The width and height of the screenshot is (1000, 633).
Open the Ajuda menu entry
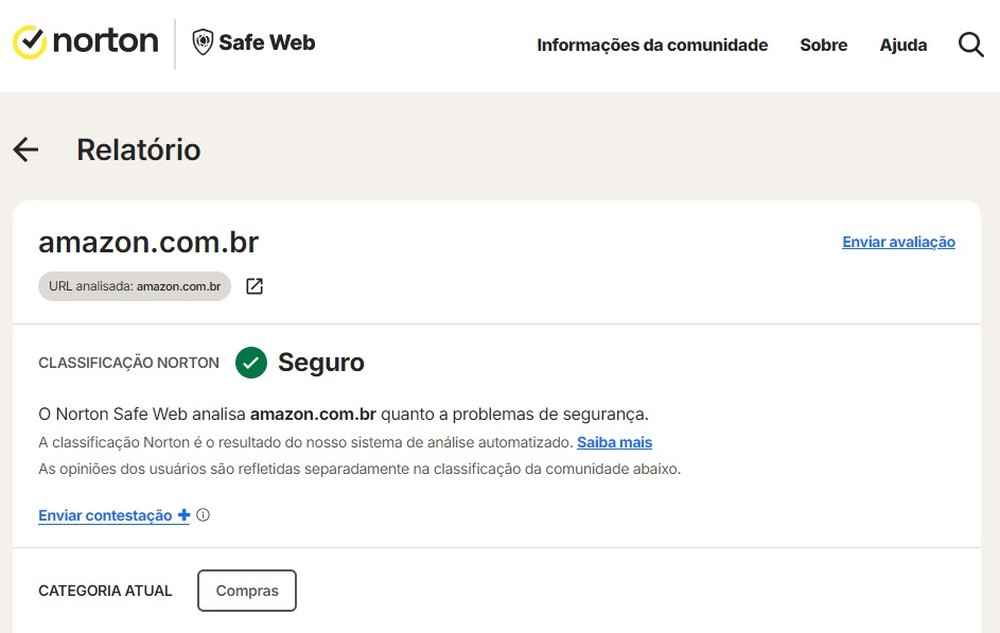coord(903,45)
